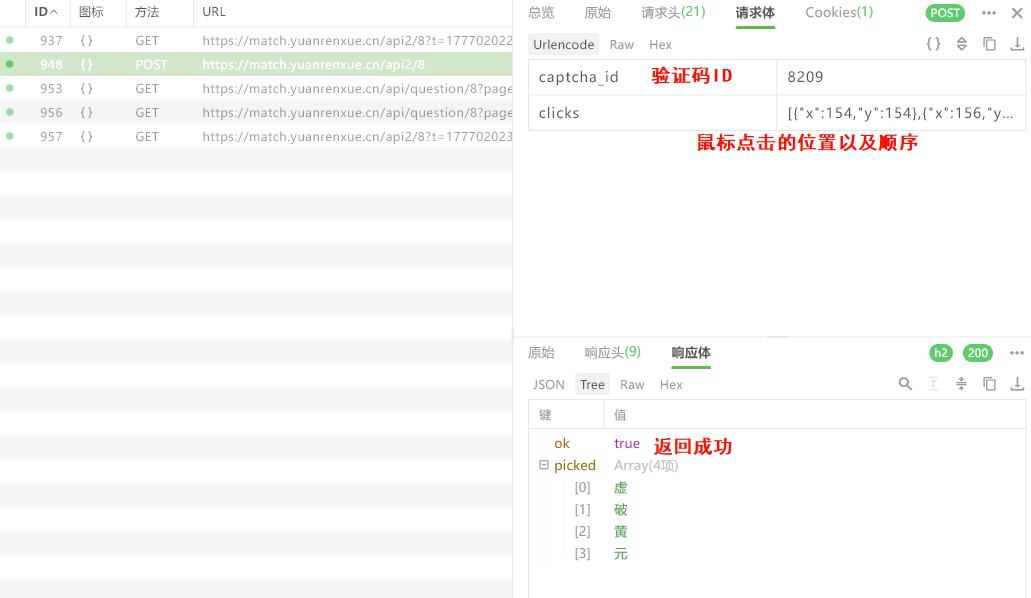Open the 响应头(9) tab
The image size is (1031, 598).
point(613,353)
